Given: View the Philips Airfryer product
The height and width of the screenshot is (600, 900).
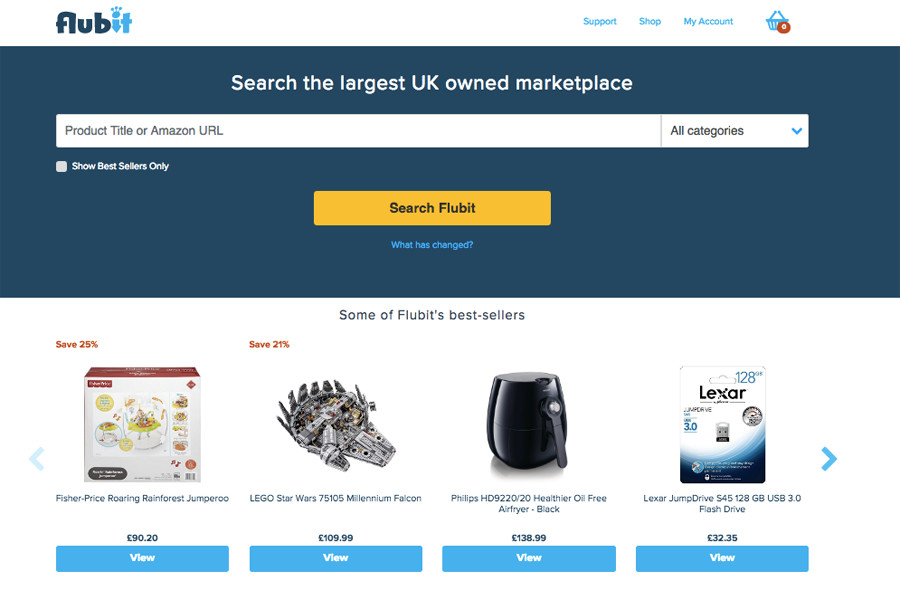Looking at the screenshot, I should 529,558.
